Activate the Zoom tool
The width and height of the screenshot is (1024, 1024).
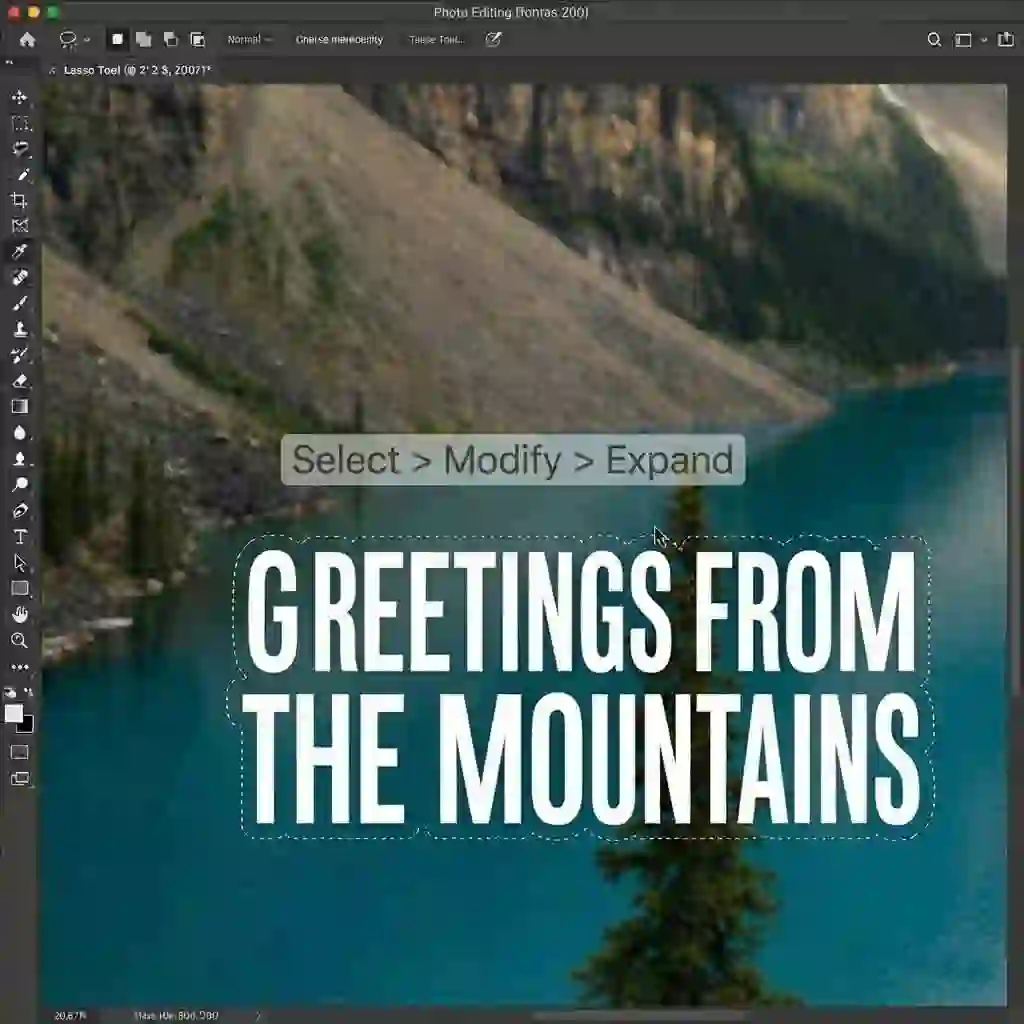point(18,640)
